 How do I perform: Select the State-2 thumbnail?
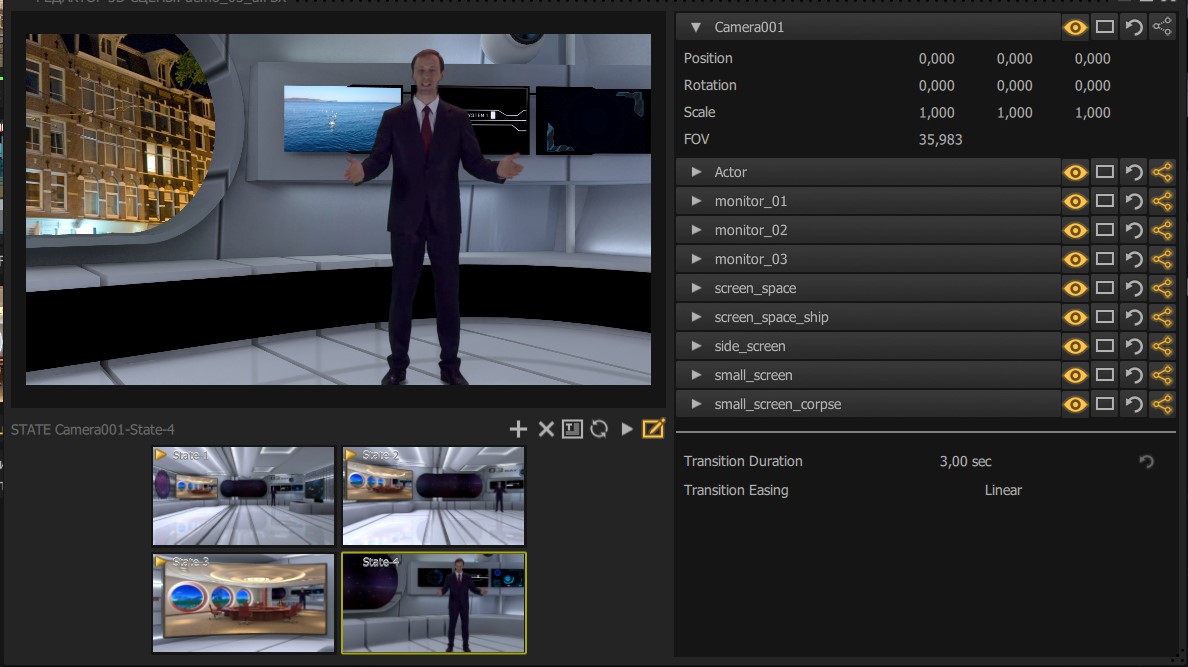pos(433,496)
